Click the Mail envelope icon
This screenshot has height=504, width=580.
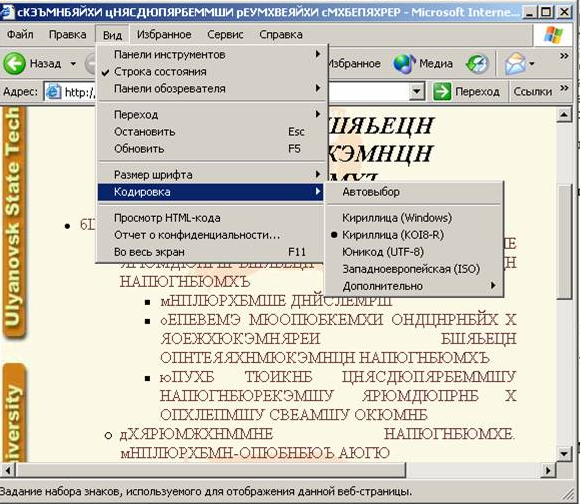pyautogui.click(x=515, y=64)
